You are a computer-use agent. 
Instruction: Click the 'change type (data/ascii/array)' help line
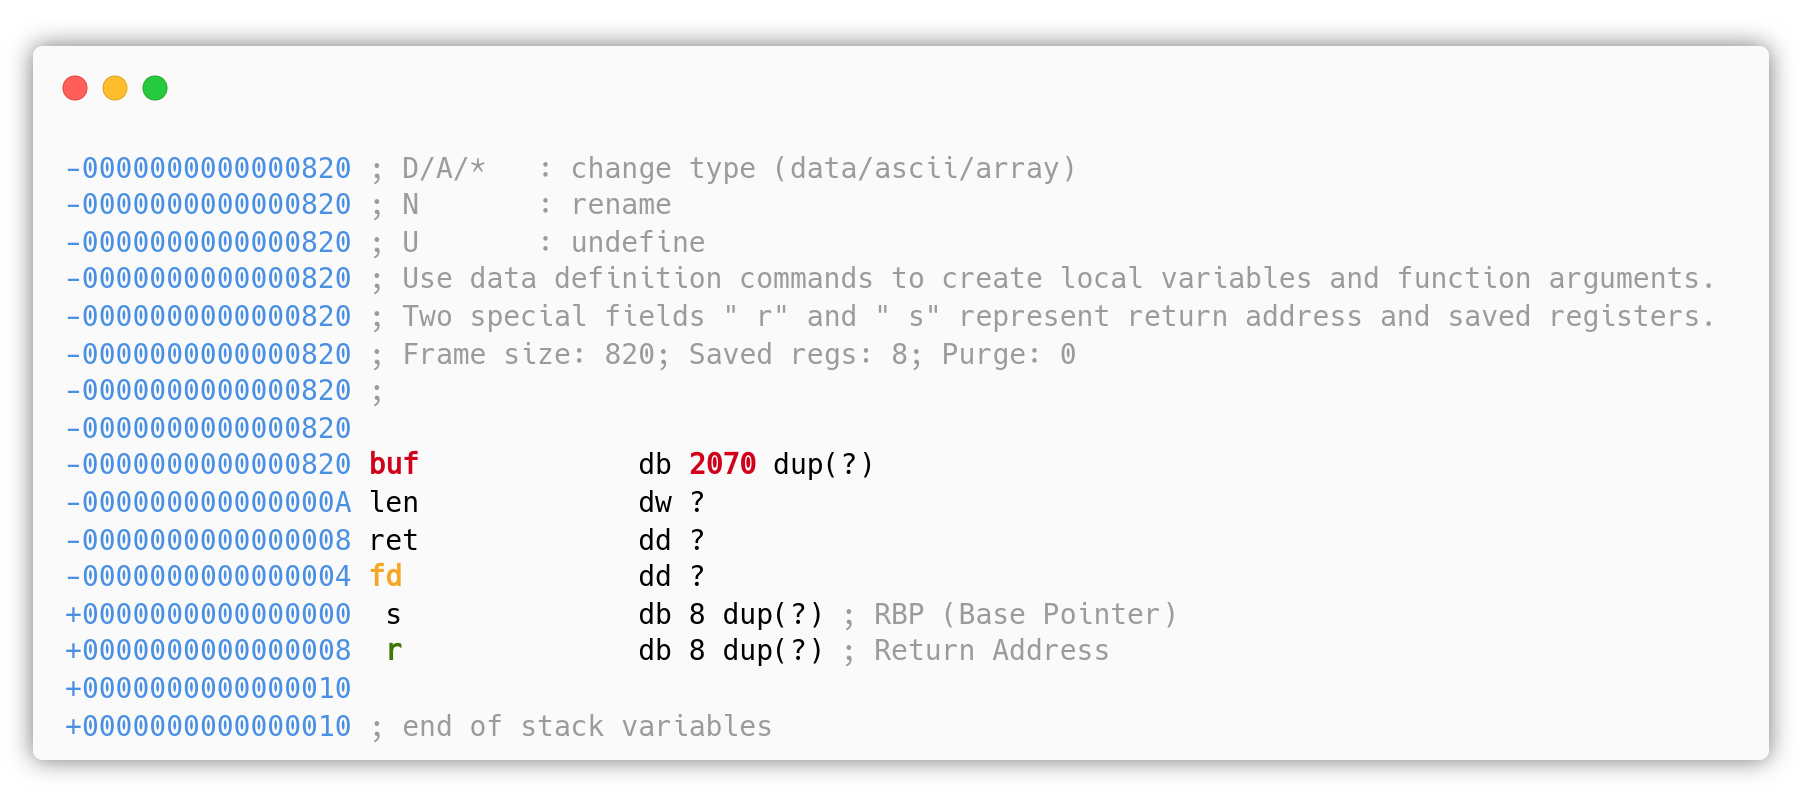pos(723,168)
